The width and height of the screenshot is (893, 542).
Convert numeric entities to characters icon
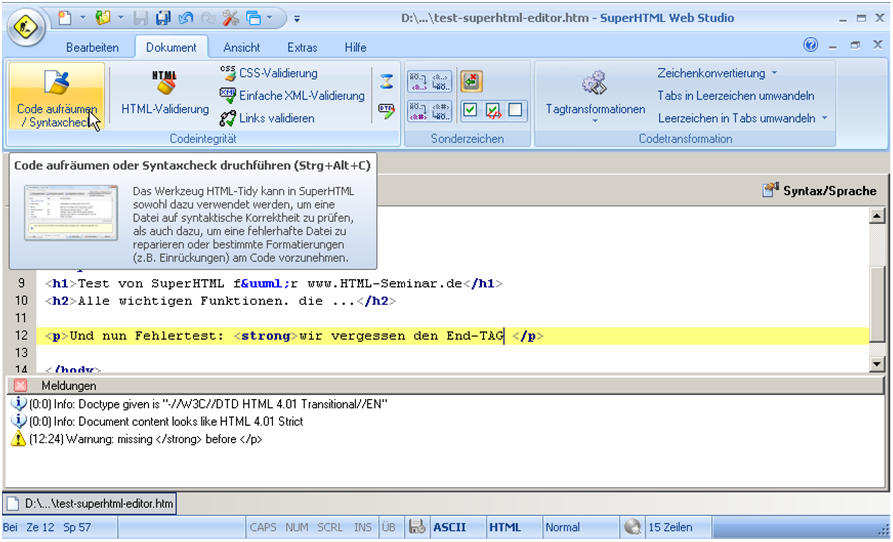coord(441,110)
